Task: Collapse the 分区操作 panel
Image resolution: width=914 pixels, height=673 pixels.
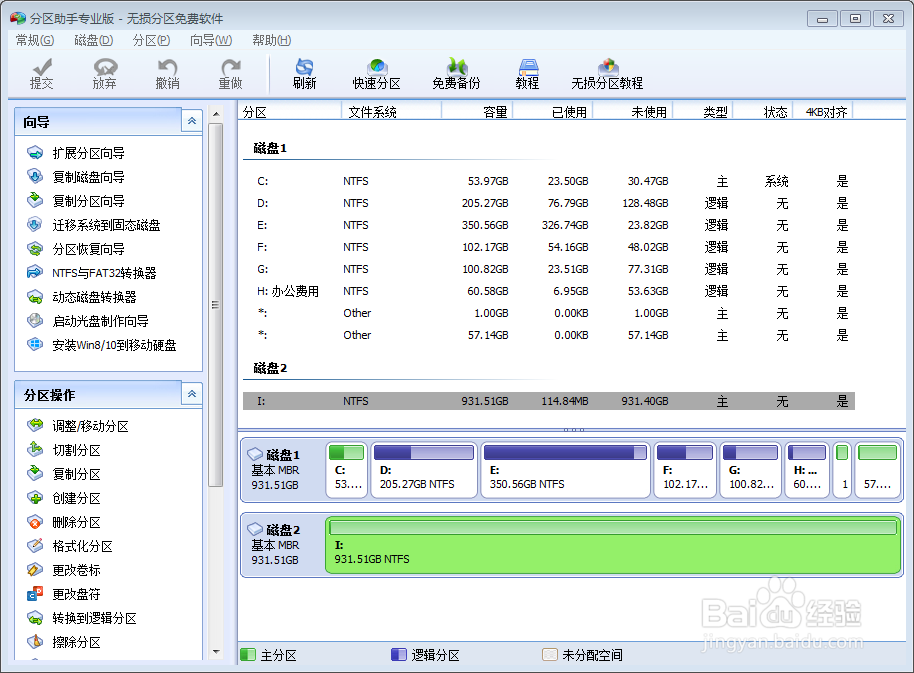Action: click(x=191, y=394)
